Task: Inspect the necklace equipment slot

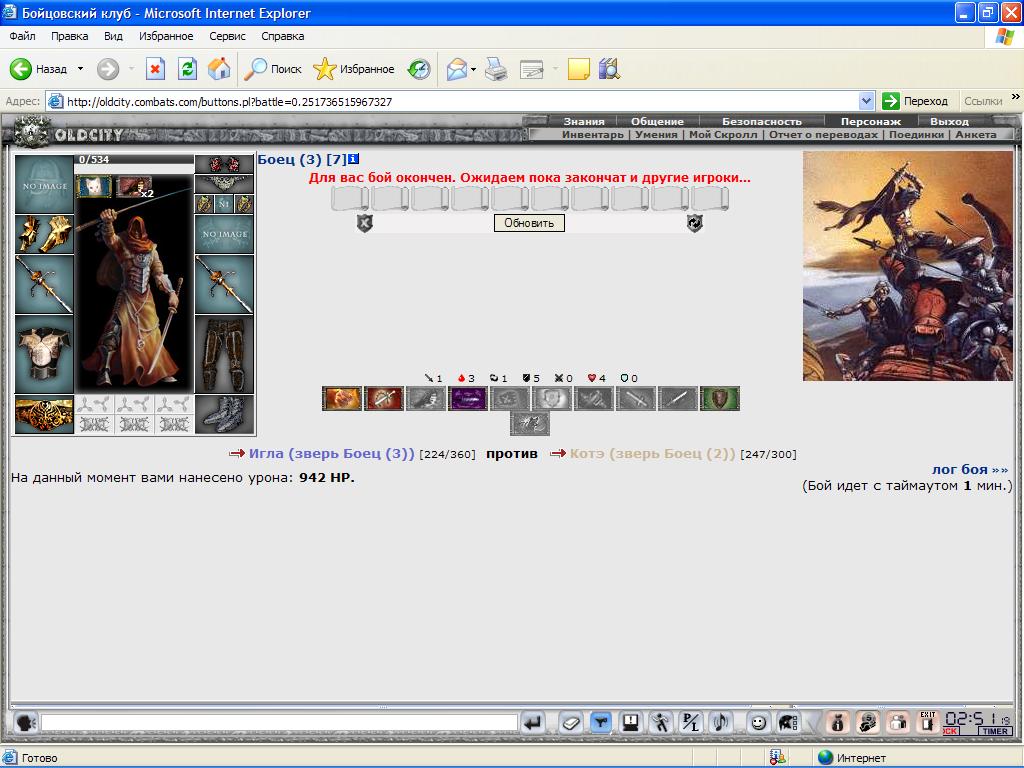Action: pos(224,184)
